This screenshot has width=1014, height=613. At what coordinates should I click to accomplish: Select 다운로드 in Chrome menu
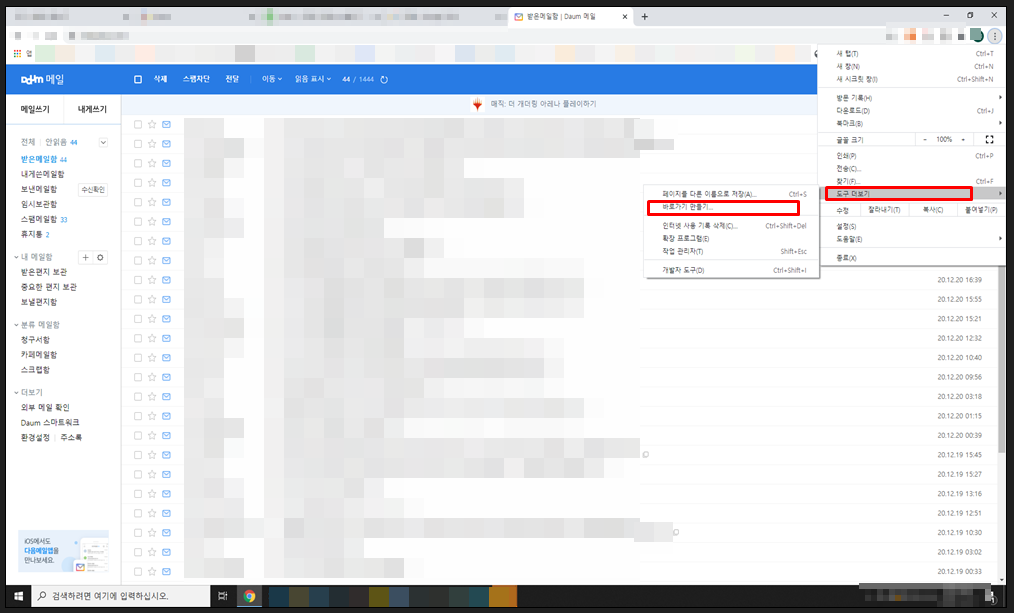point(913,111)
